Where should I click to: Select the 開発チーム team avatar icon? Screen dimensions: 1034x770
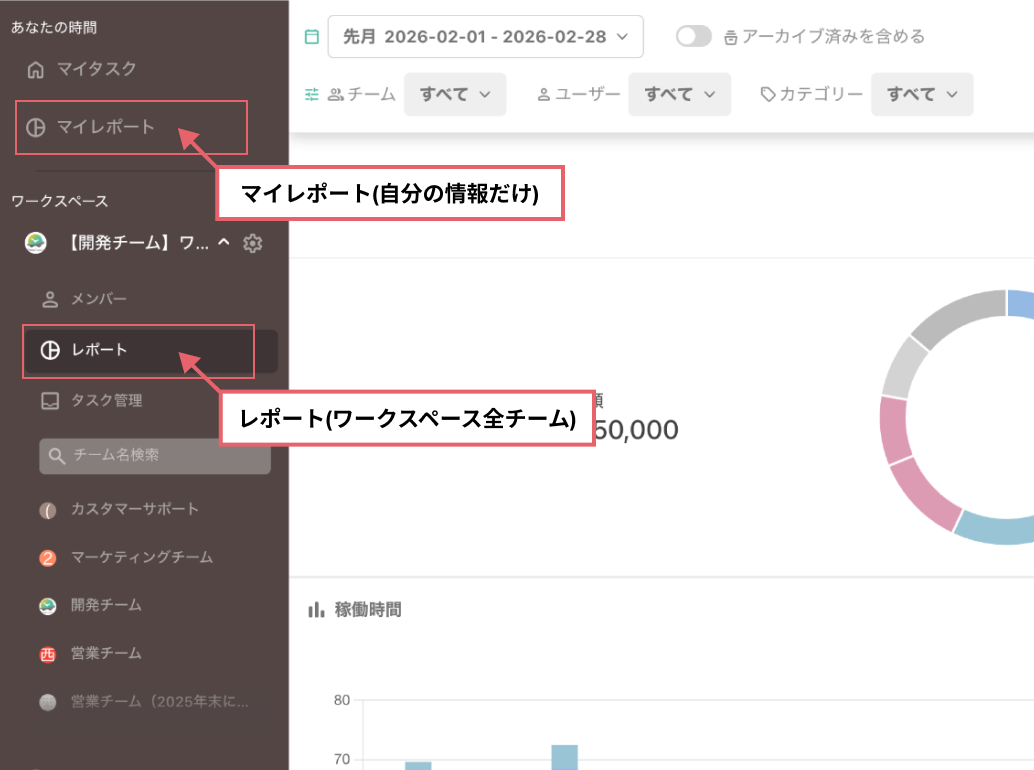point(47,605)
